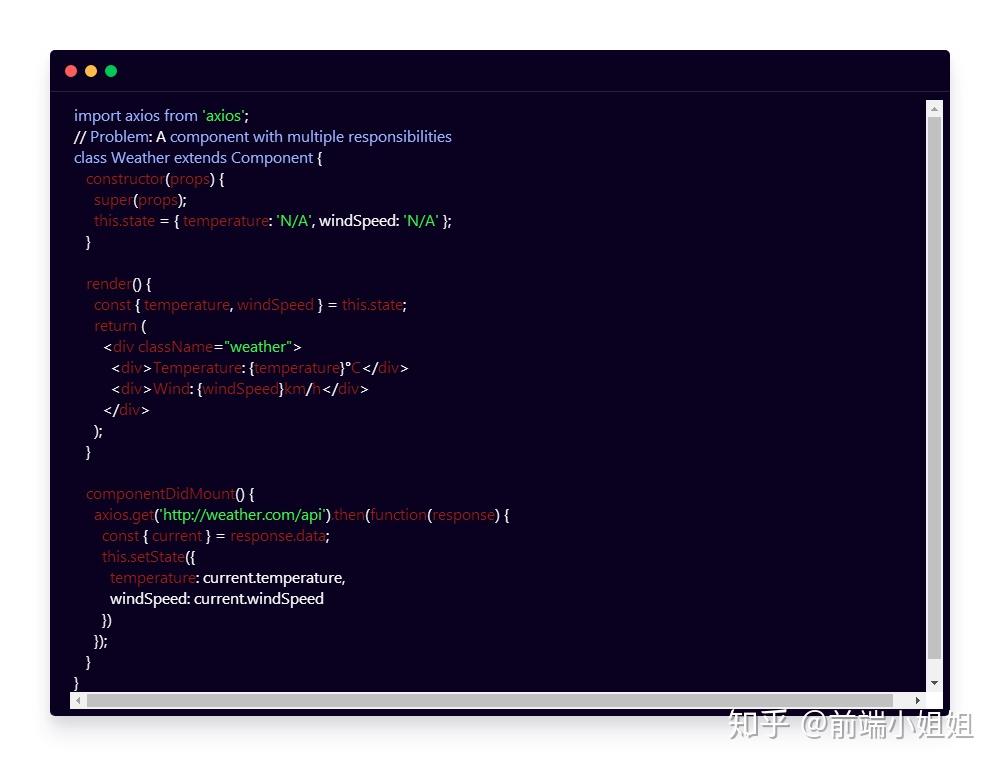The height and width of the screenshot is (766, 1000).
Task: Click the scrollbar down arrow icon
Action: click(933, 683)
